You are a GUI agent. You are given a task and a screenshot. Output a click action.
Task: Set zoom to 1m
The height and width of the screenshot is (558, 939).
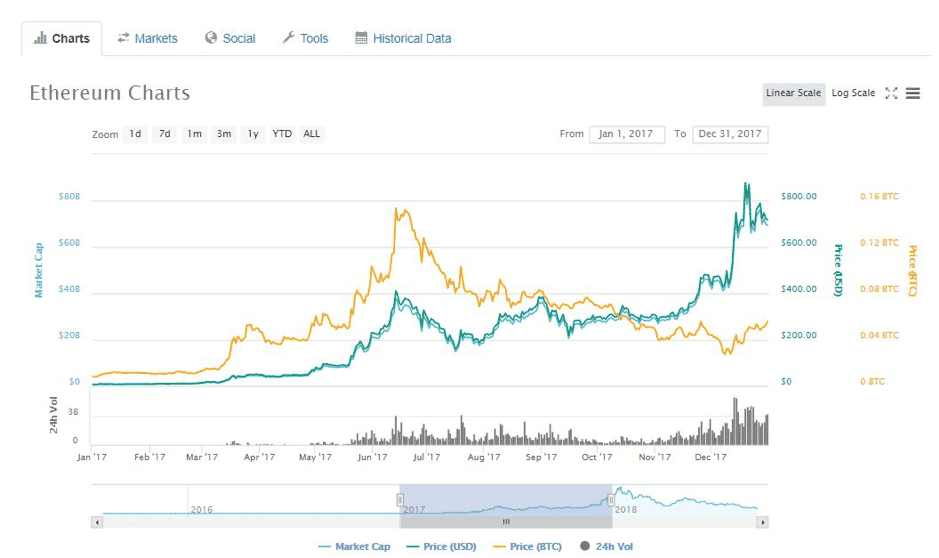195,134
